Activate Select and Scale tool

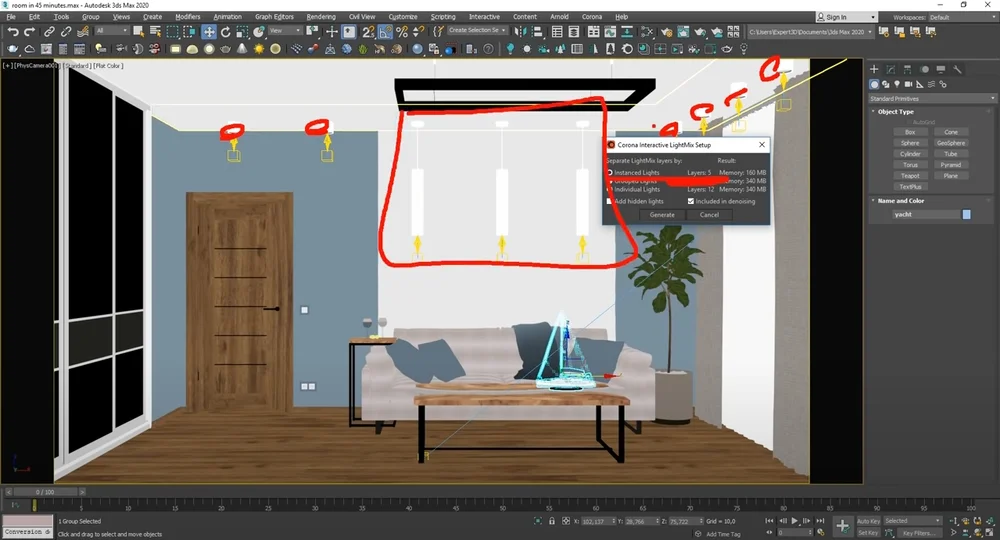(x=242, y=31)
